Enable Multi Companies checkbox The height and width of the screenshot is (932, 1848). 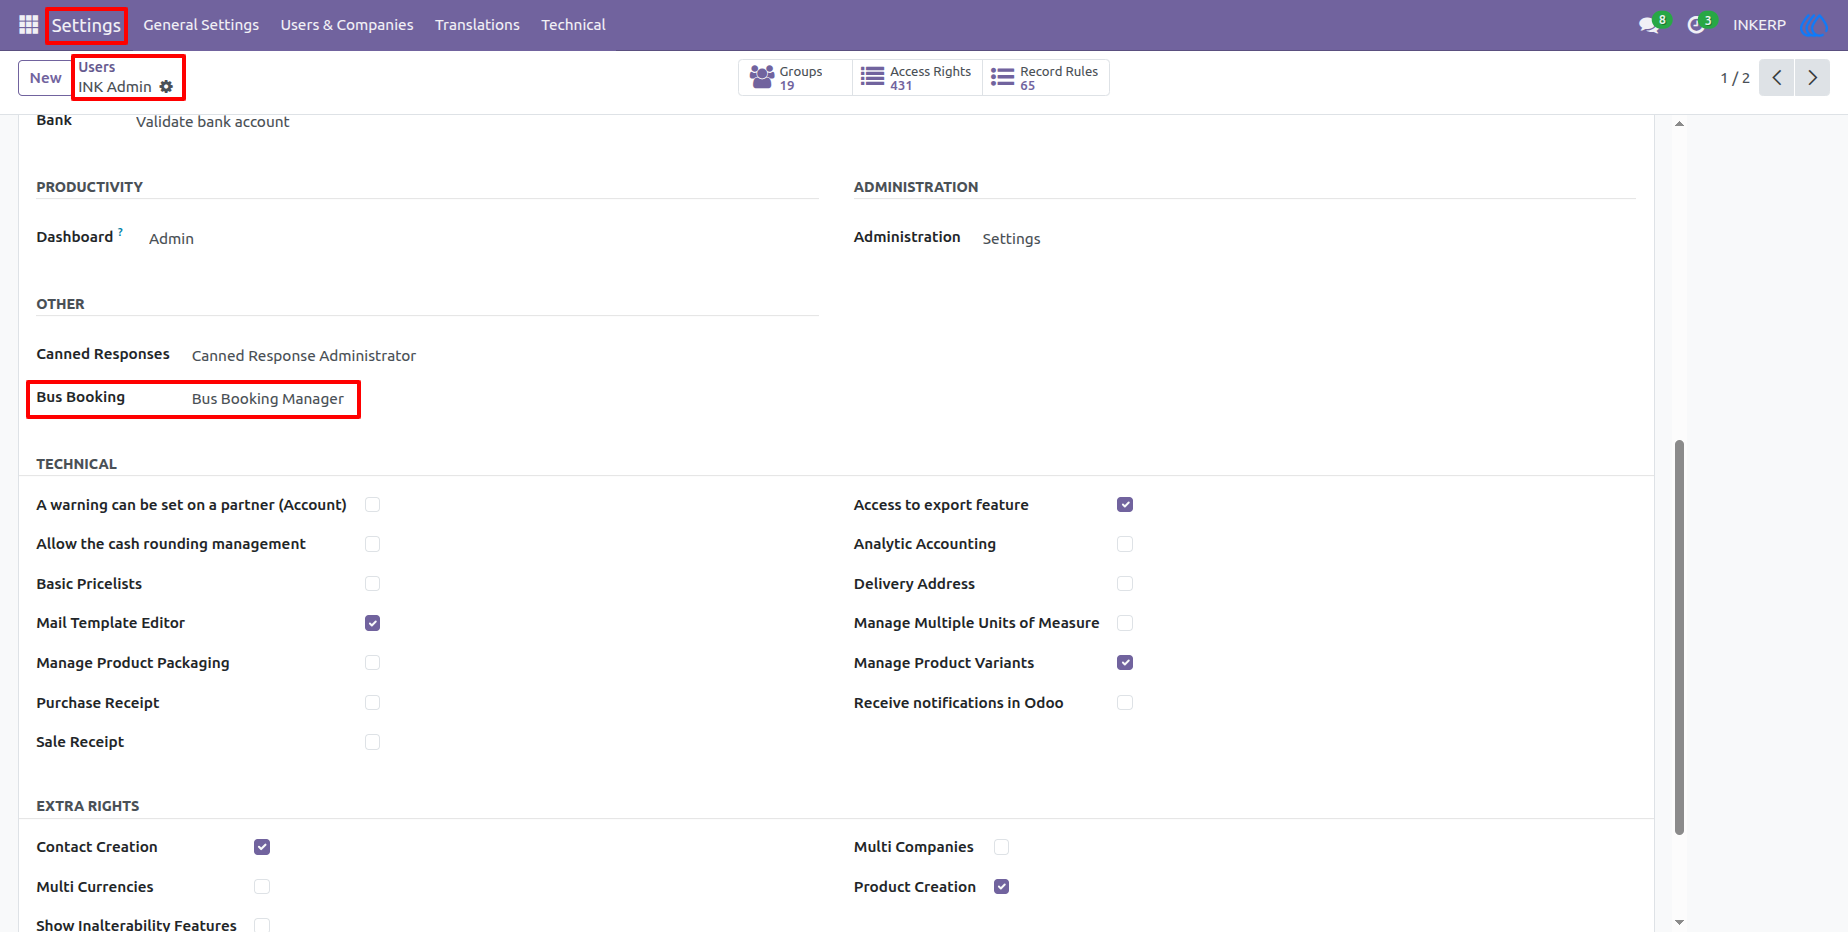click(x=1001, y=847)
